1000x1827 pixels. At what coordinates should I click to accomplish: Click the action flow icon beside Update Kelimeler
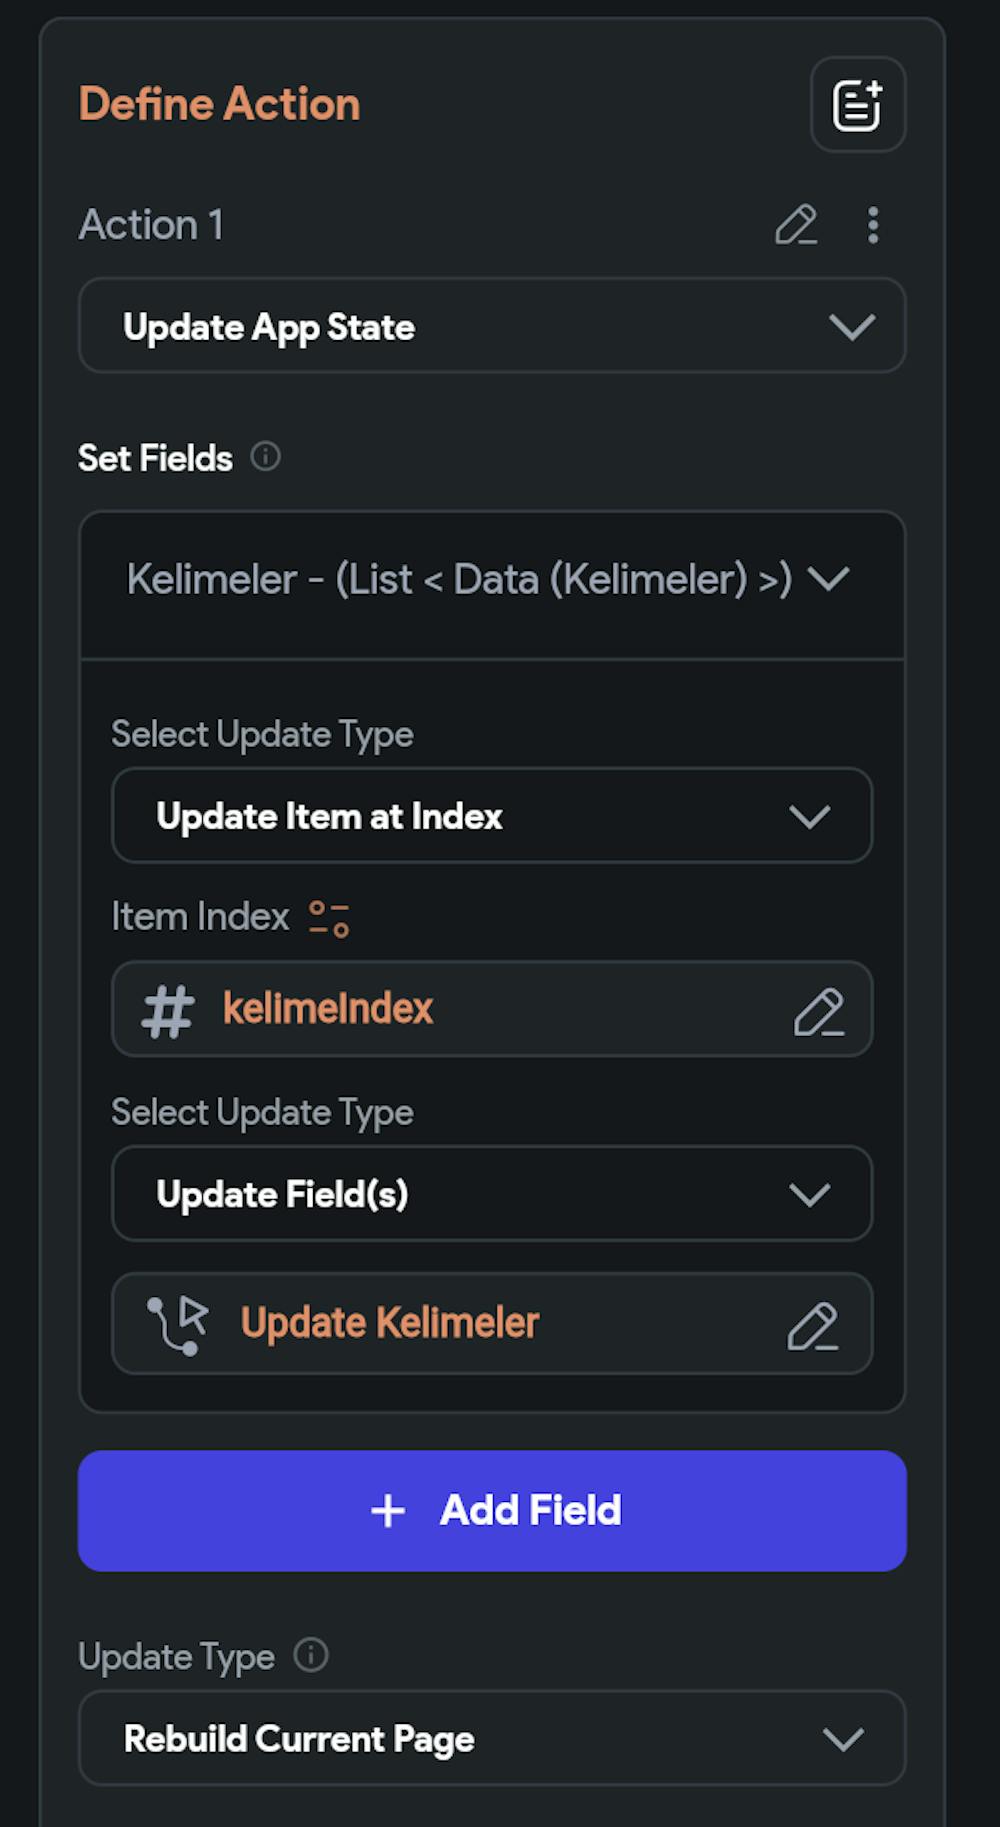(178, 1325)
